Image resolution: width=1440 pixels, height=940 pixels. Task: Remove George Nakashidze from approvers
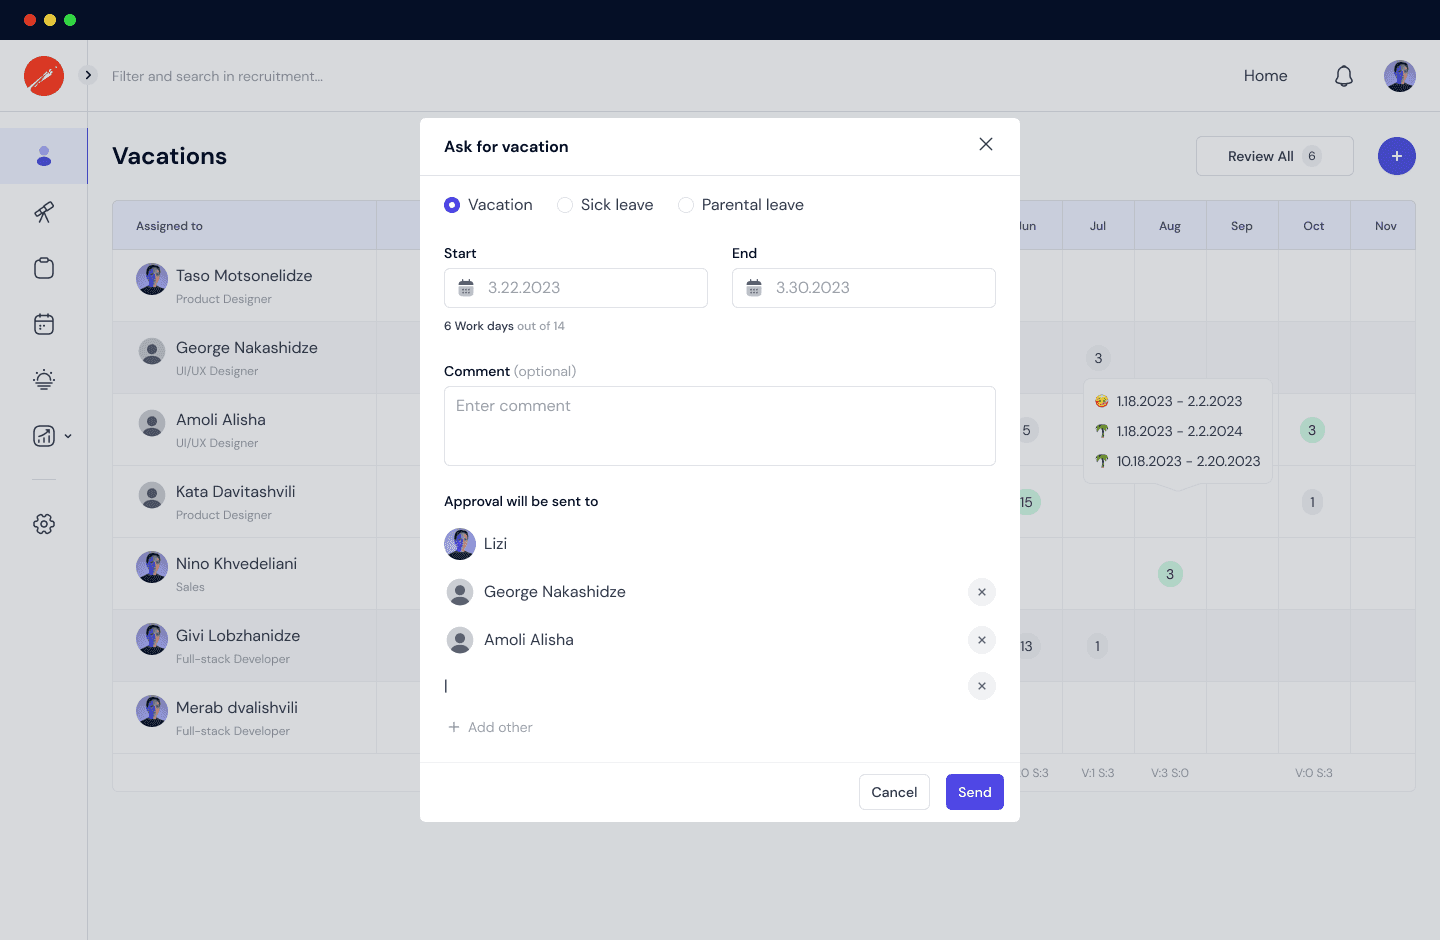click(981, 591)
